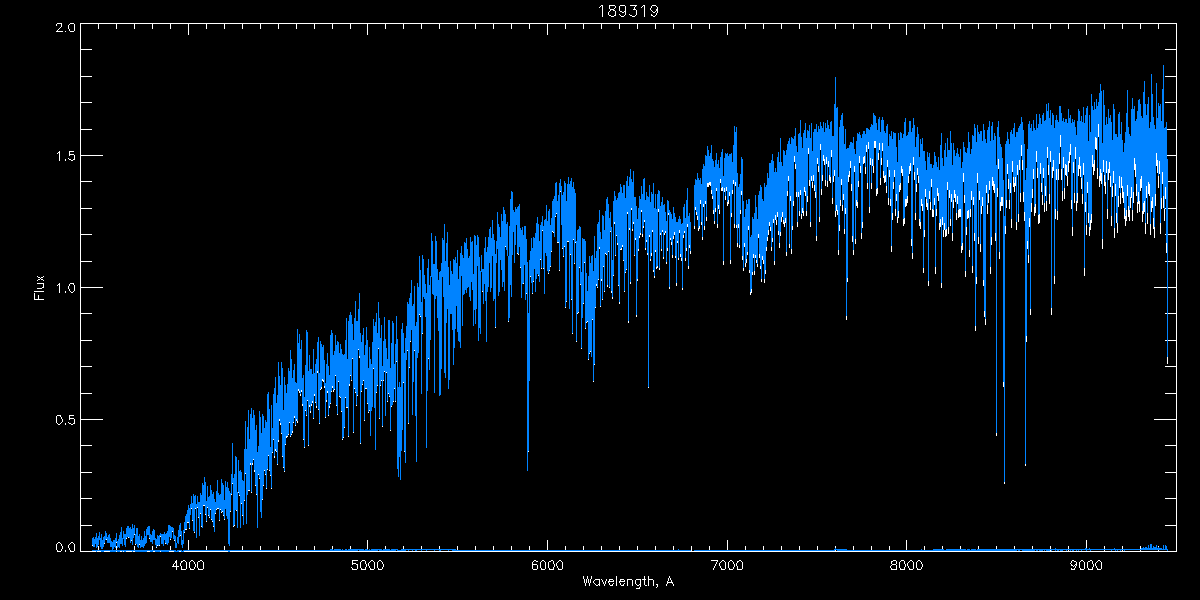Select the 6000 x-axis tick label
Viewport: 1200px width, 600px height.
(x=547, y=566)
